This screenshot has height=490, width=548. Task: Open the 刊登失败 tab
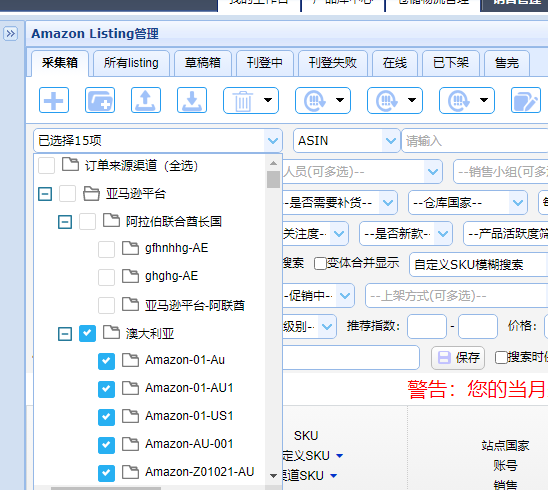point(333,63)
